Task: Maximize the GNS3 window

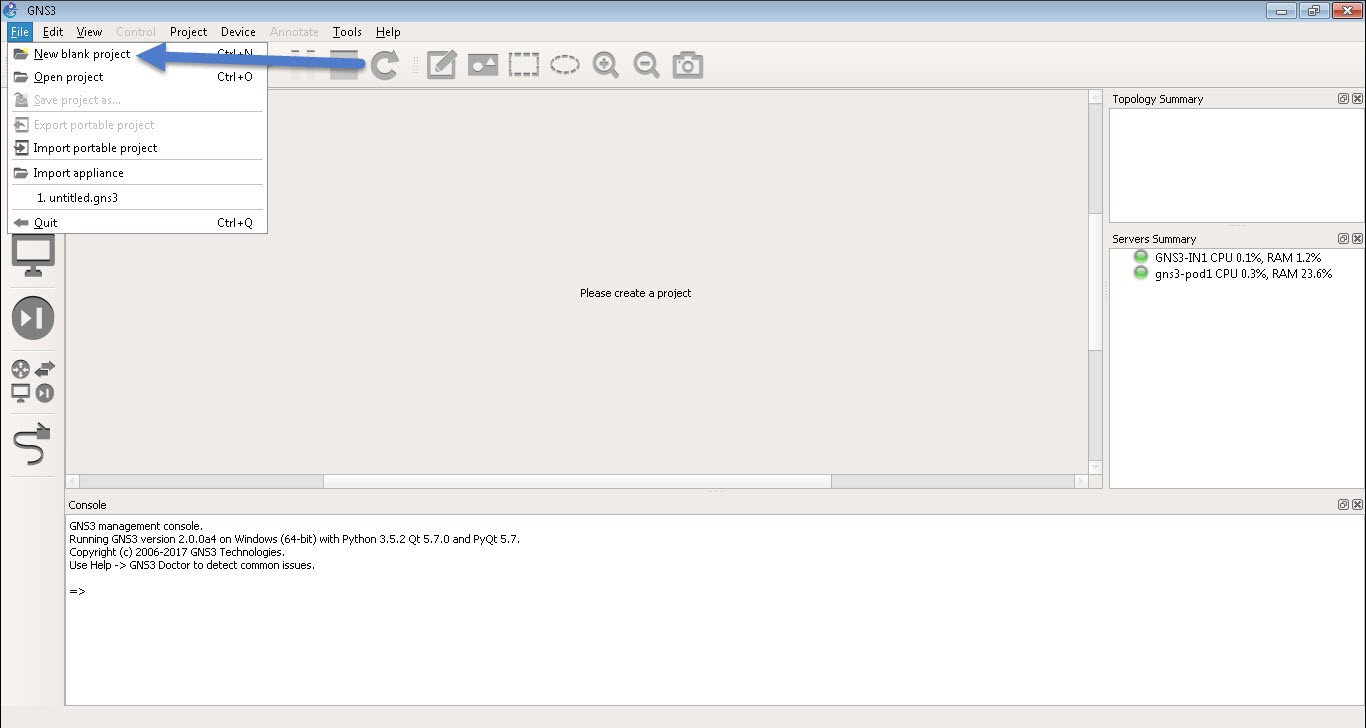Action: click(1313, 10)
